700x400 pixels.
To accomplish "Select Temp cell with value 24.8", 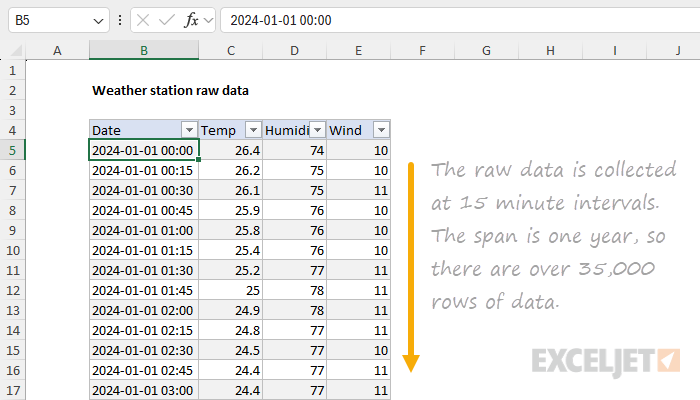I will click(x=230, y=330).
